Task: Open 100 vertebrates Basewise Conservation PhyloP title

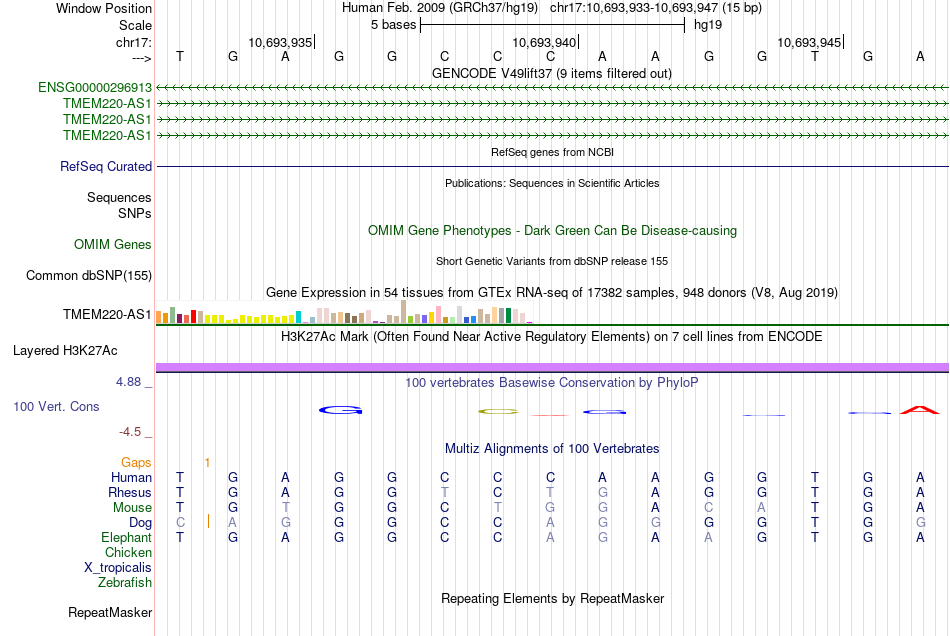Action: pos(552,383)
